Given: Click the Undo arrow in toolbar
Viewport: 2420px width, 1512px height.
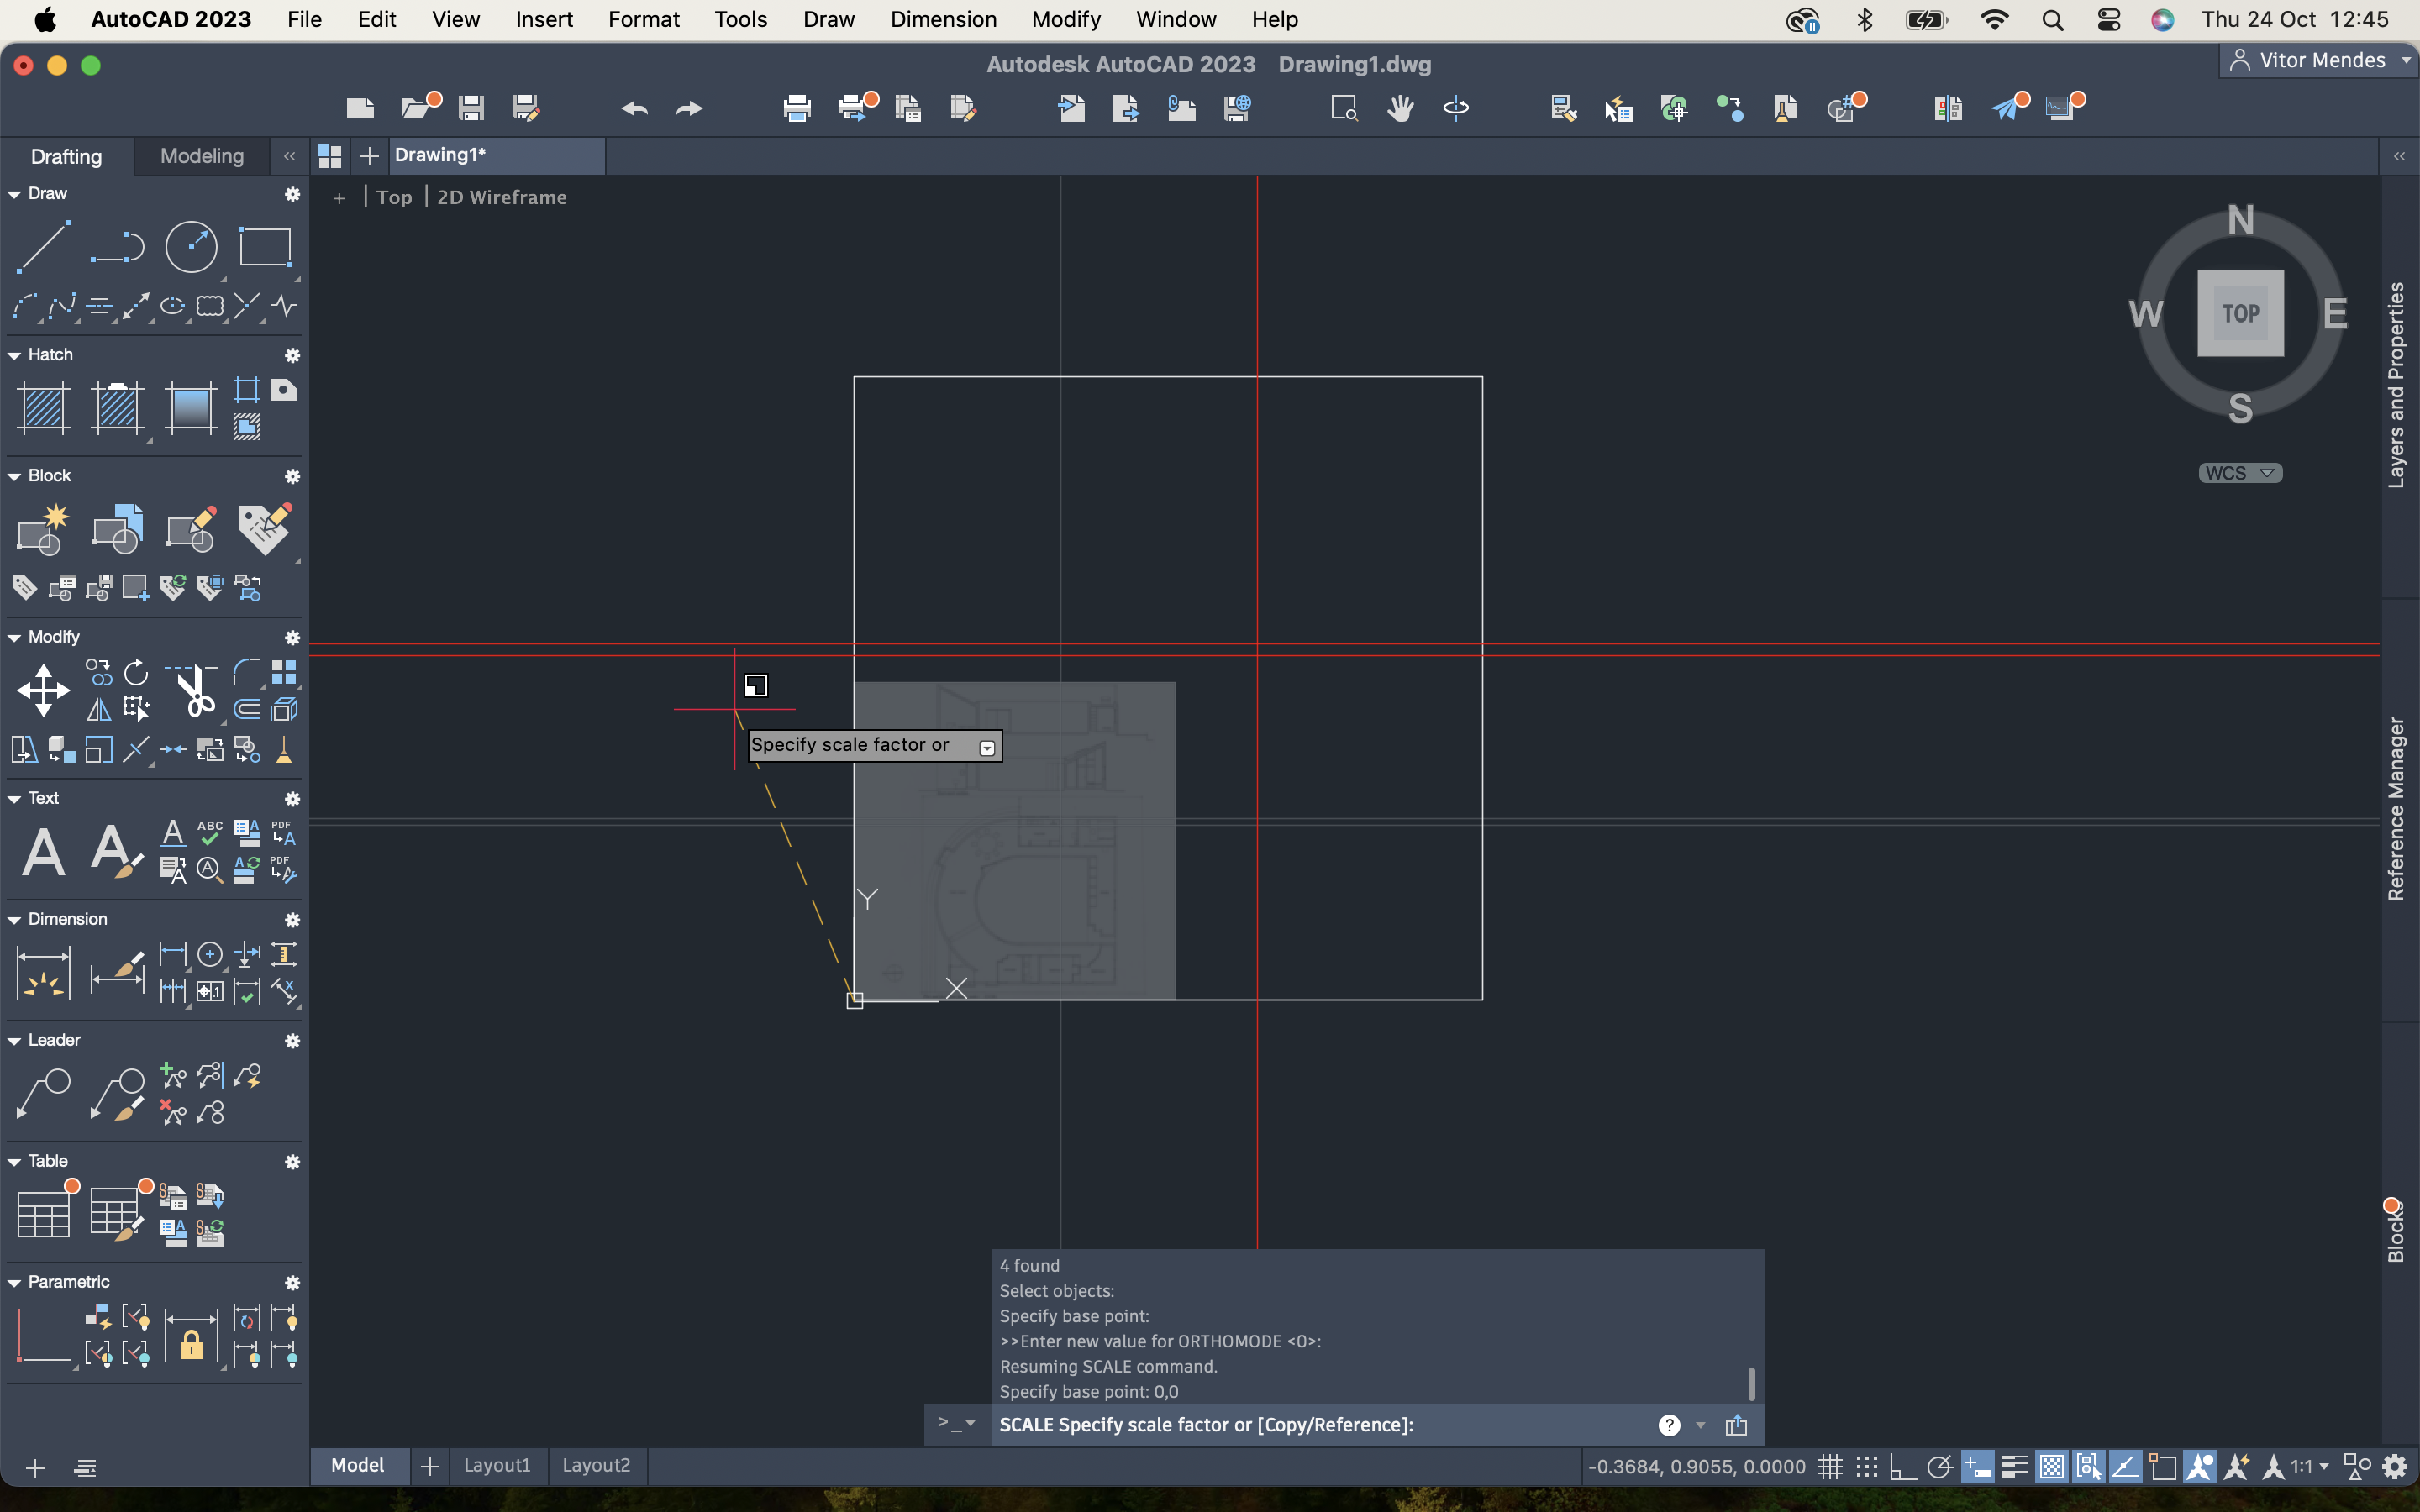Looking at the screenshot, I should tap(634, 108).
